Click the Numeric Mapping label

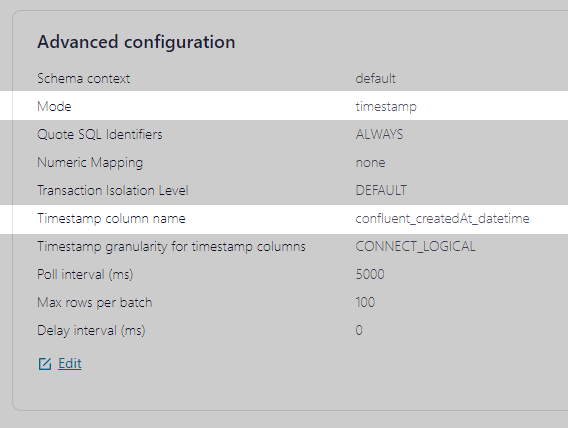(90, 163)
